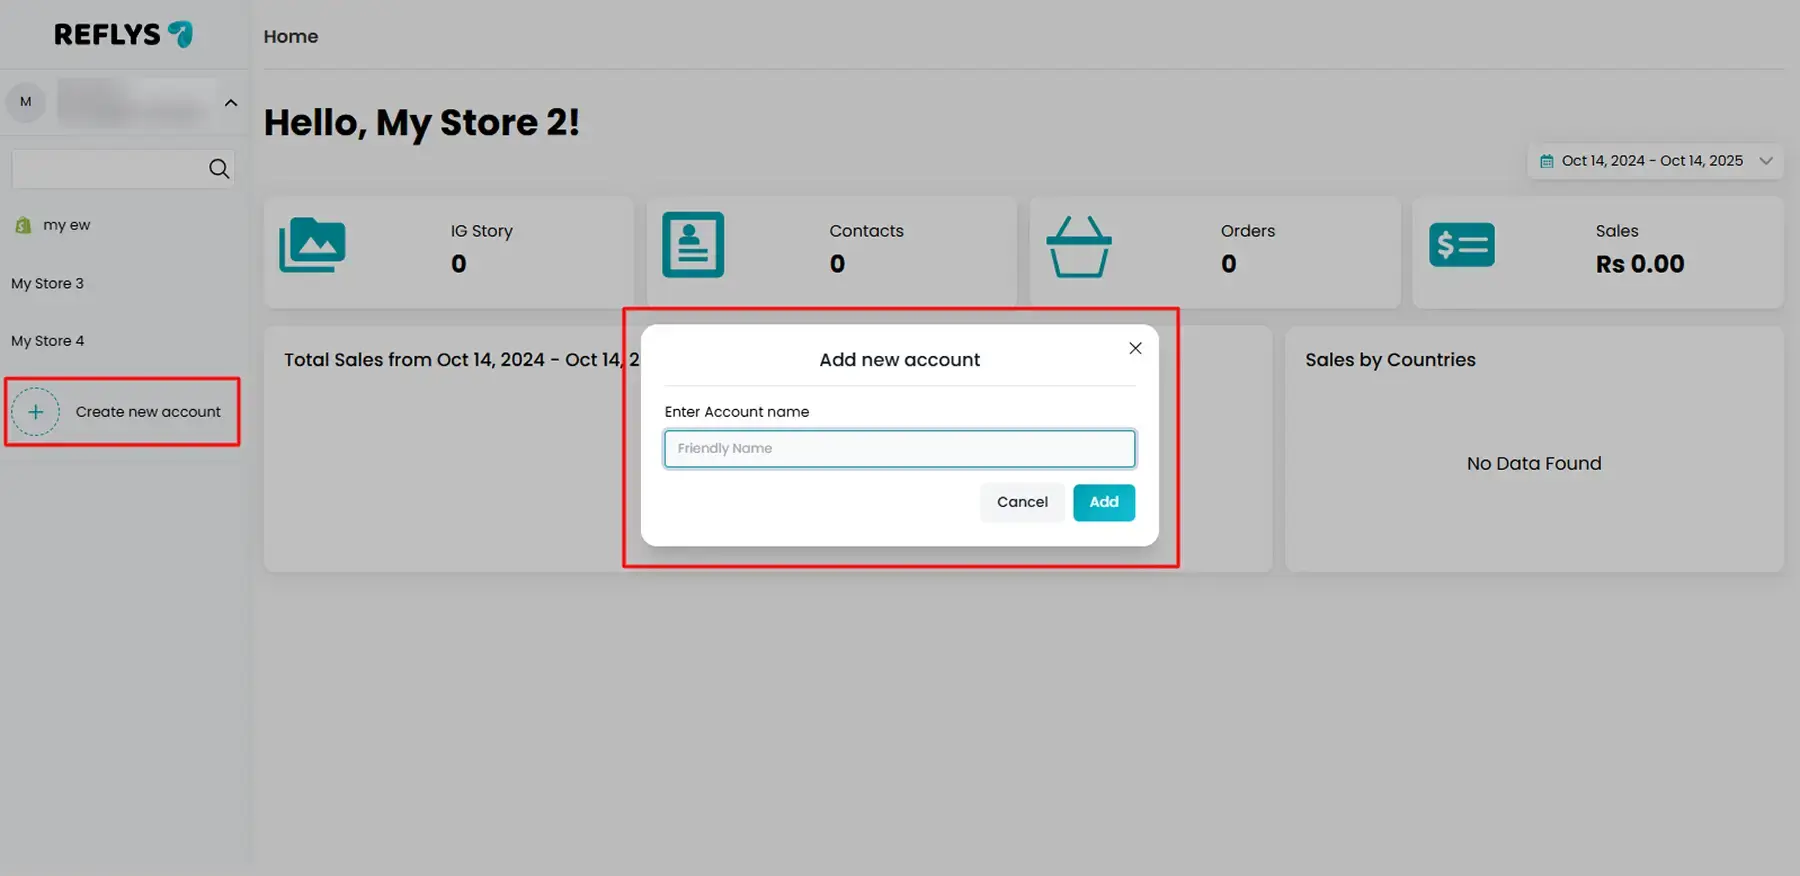Click the plus circle icon for new account
This screenshot has width=1800, height=876.
pos(36,412)
